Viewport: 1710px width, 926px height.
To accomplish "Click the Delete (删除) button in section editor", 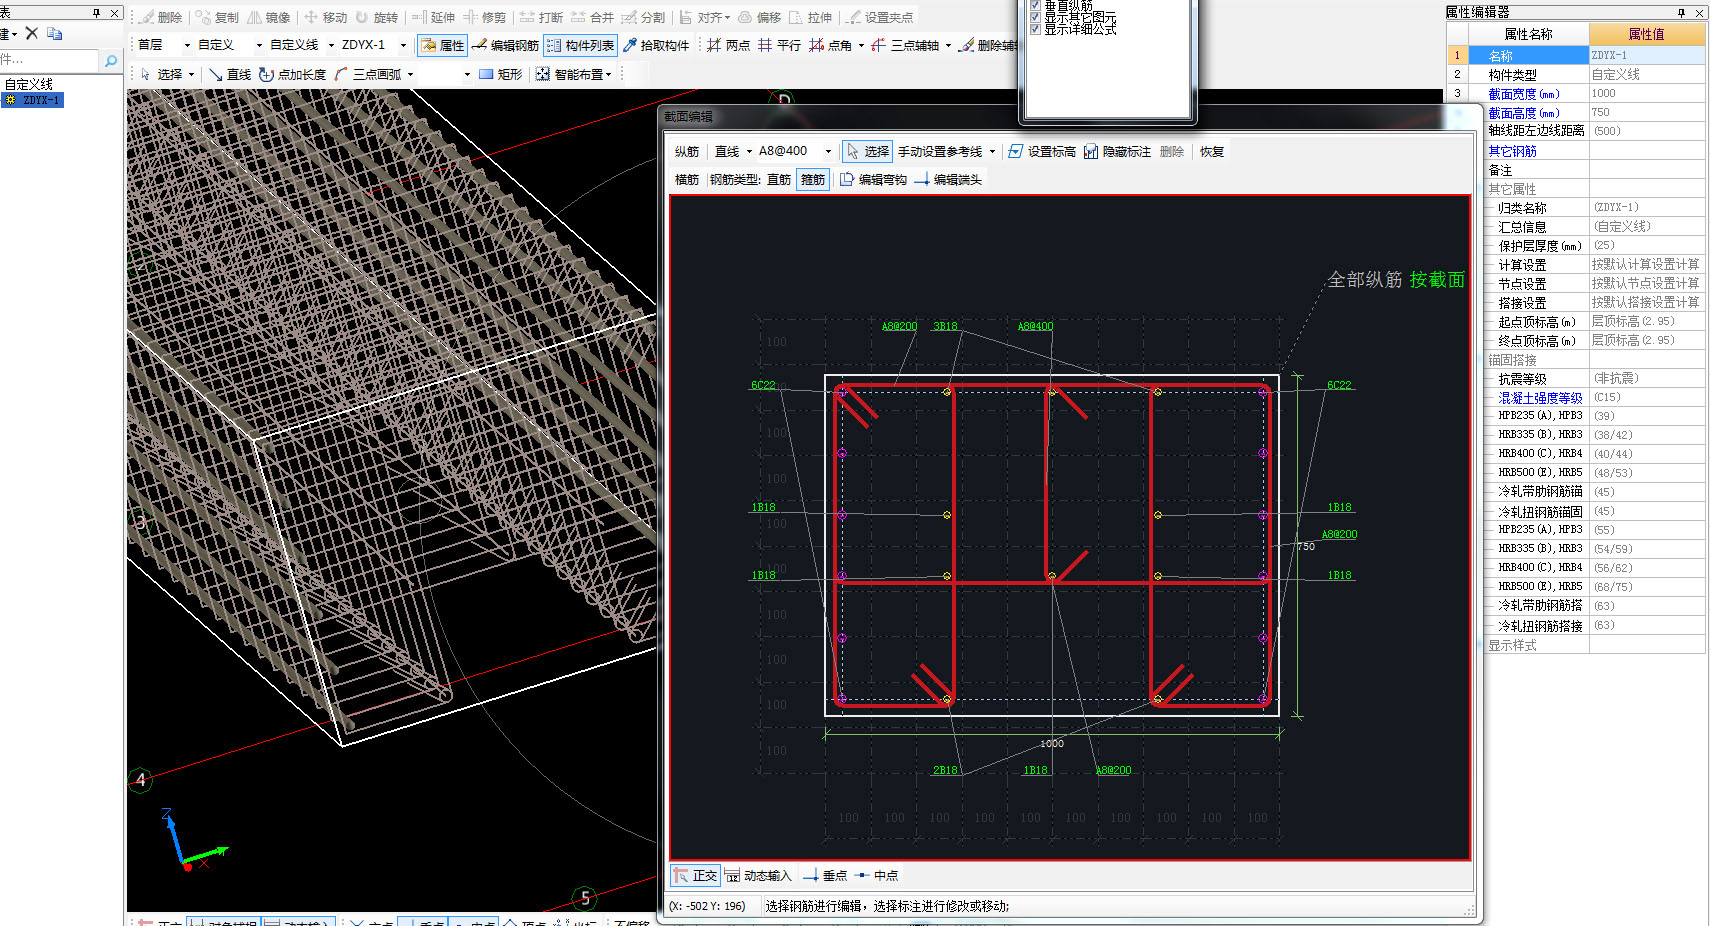I will tap(1172, 151).
